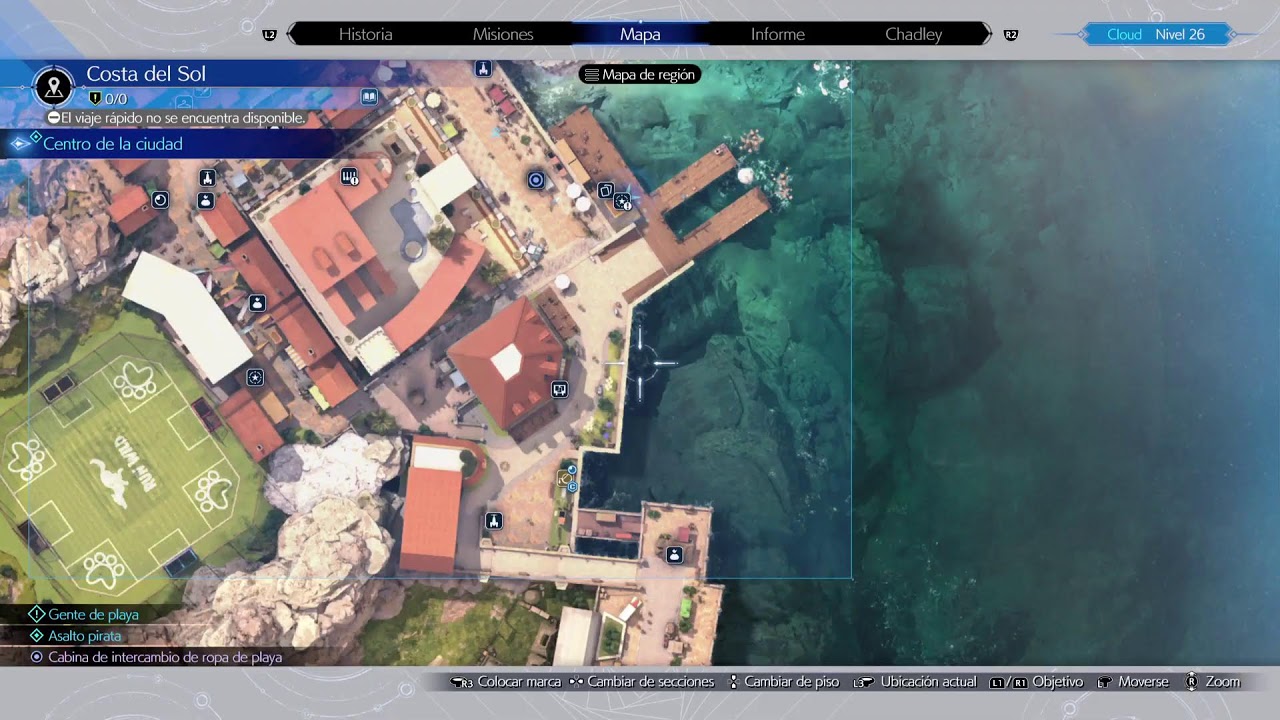Click the fast travel unavailable notice
This screenshot has width=1280, height=720.
(176, 118)
